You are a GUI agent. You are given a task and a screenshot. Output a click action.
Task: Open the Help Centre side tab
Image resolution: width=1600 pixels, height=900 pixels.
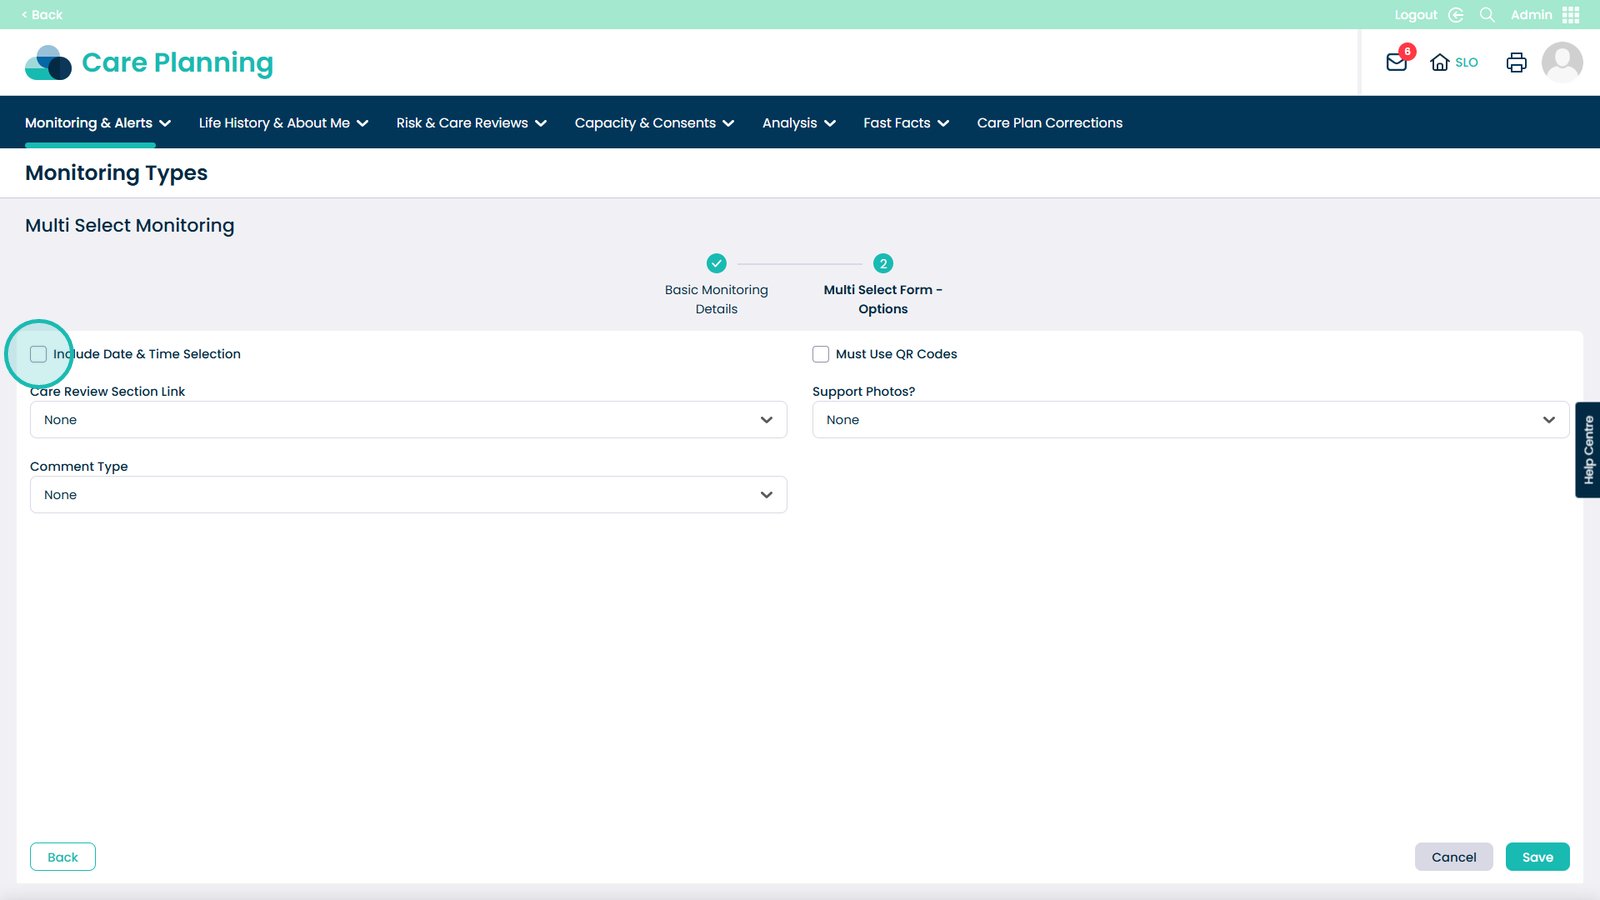click(x=1588, y=450)
